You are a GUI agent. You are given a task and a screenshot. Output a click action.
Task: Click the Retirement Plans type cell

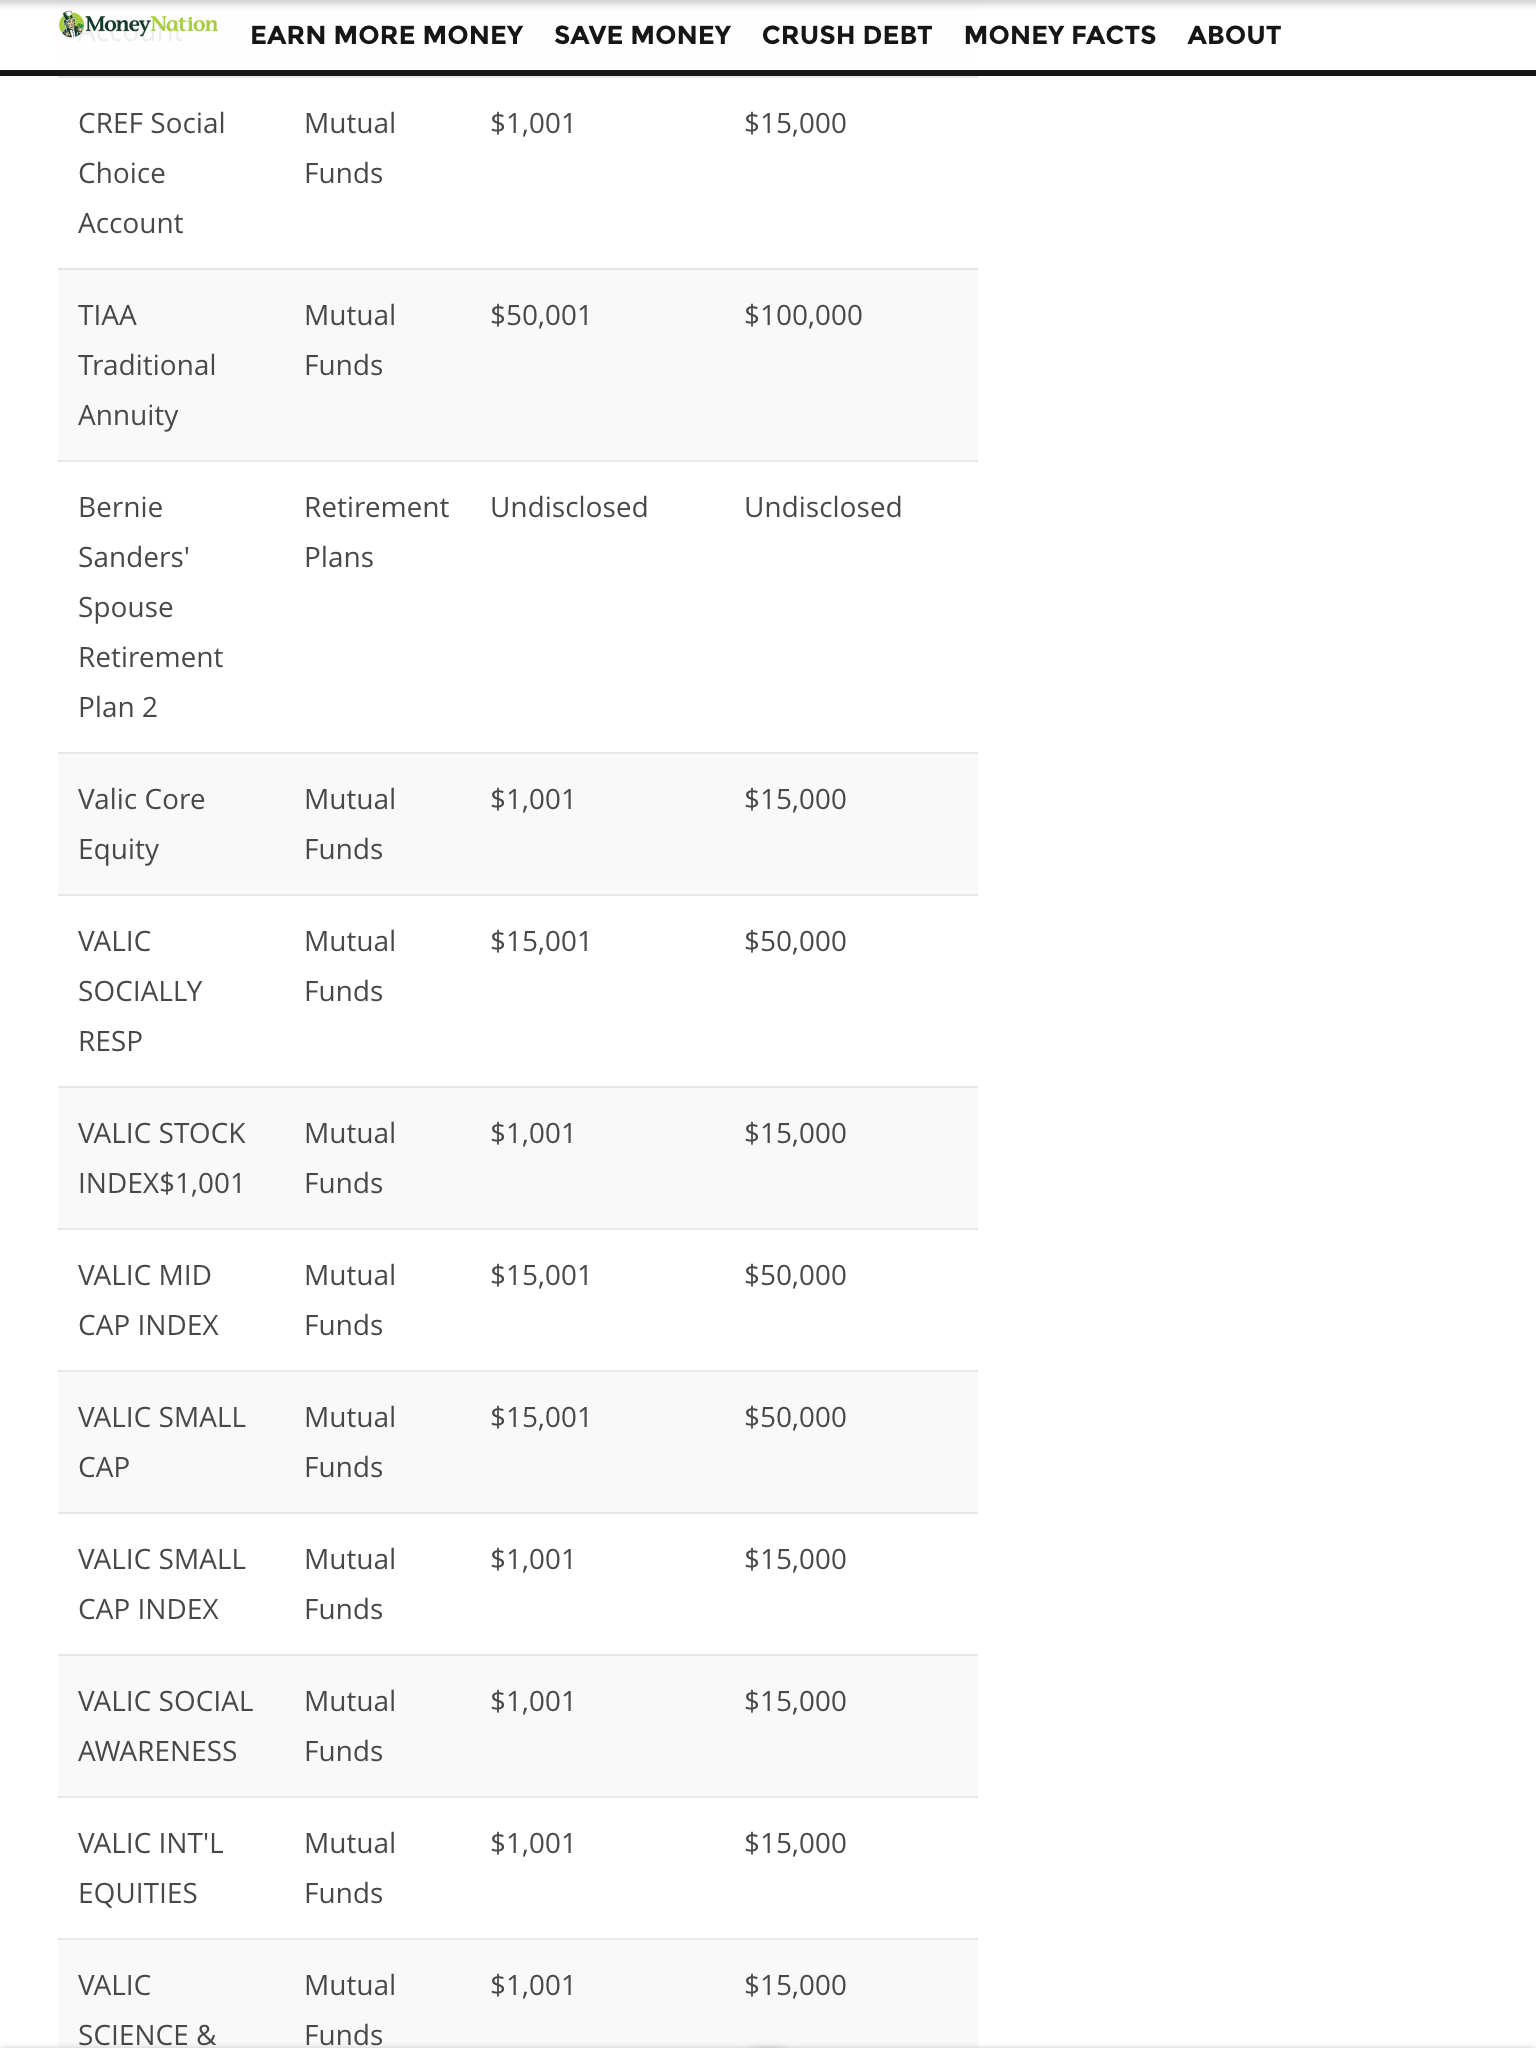pyautogui.click(x=376, y=532)
